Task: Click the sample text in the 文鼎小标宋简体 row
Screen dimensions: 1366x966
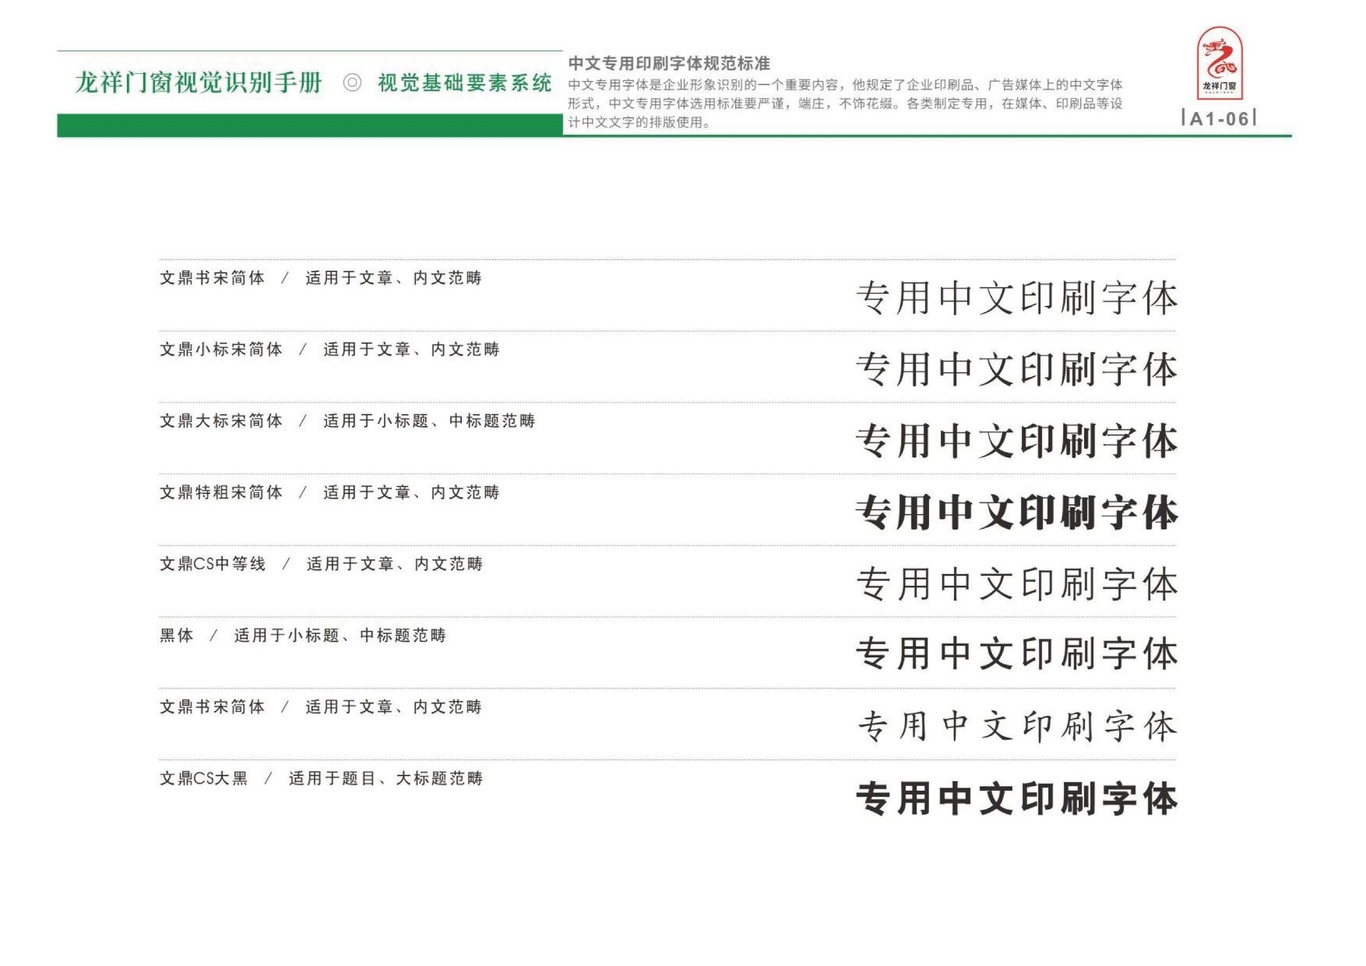Action: tap(1017, 370)
